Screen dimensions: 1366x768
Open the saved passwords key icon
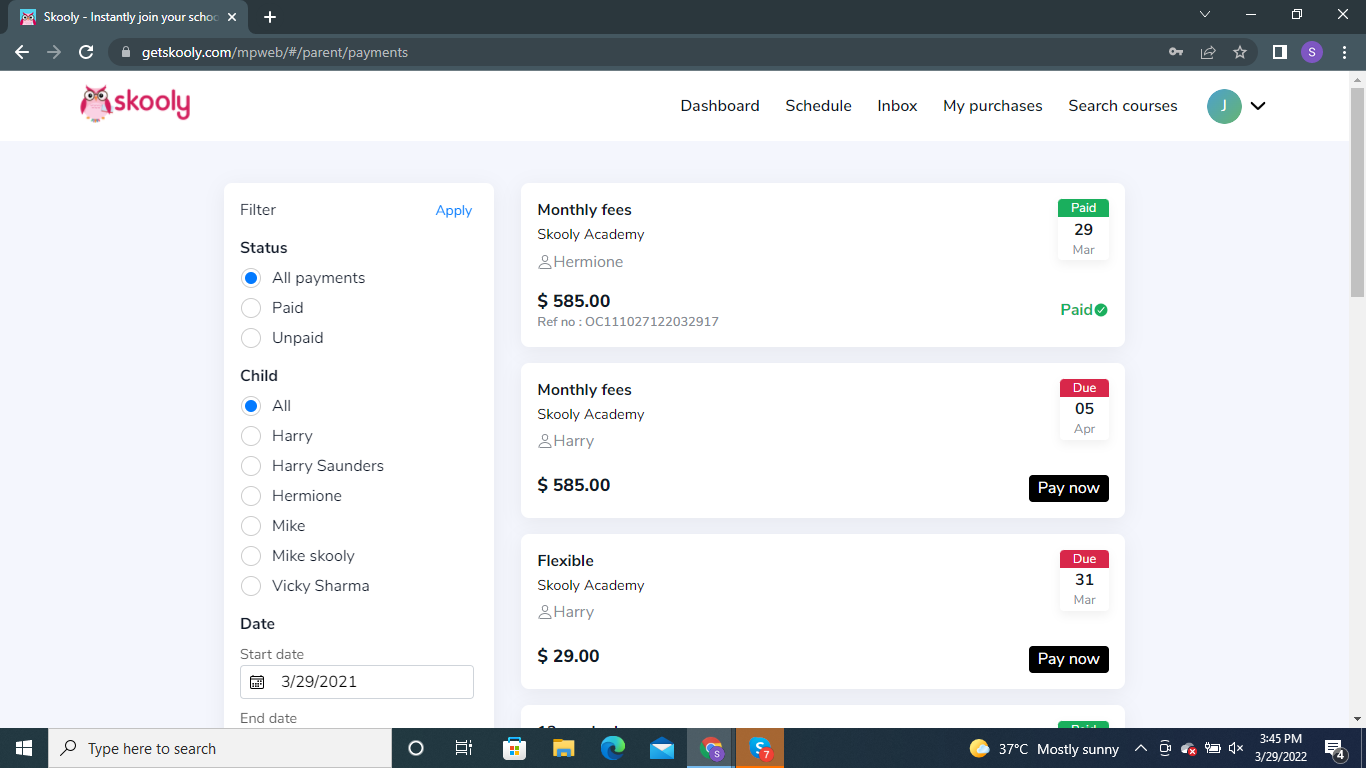click(x=1176, y=52)
